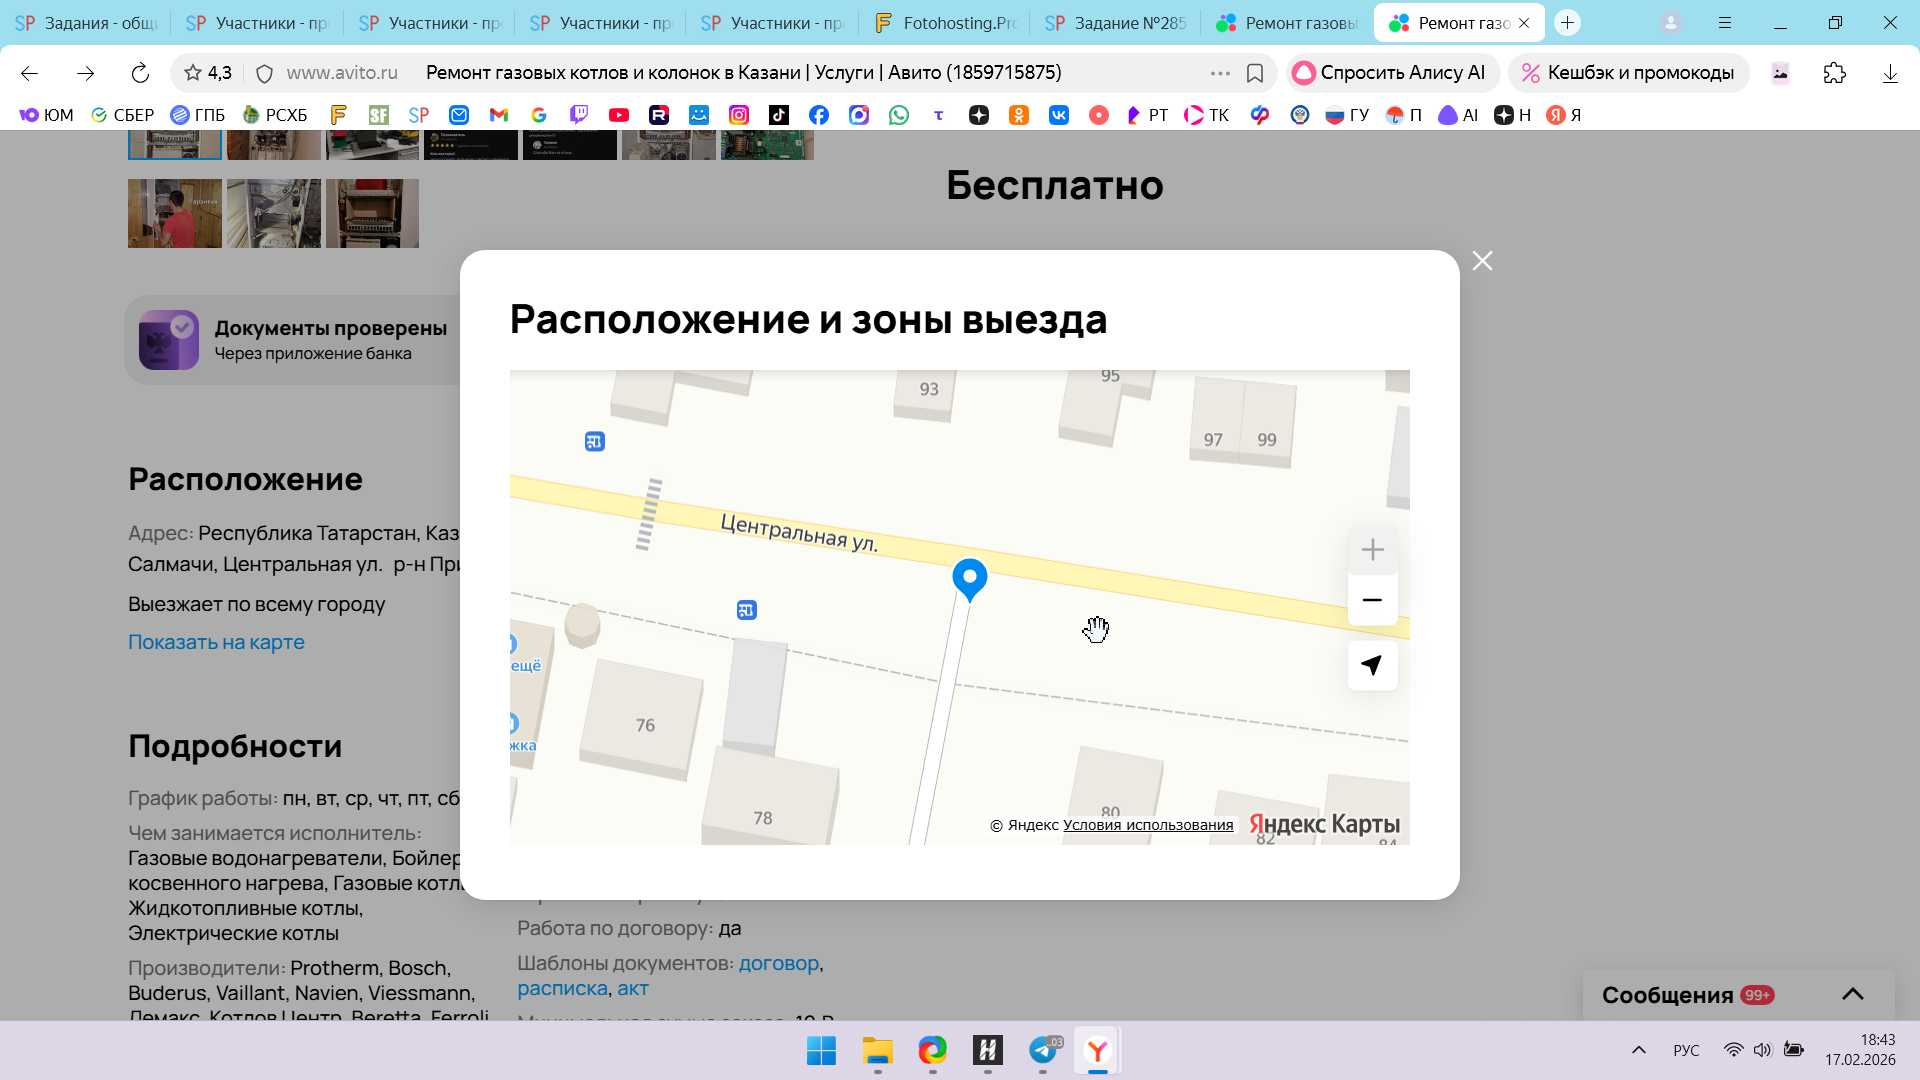Open Telegram from the taskbar

(1043, 1050)
